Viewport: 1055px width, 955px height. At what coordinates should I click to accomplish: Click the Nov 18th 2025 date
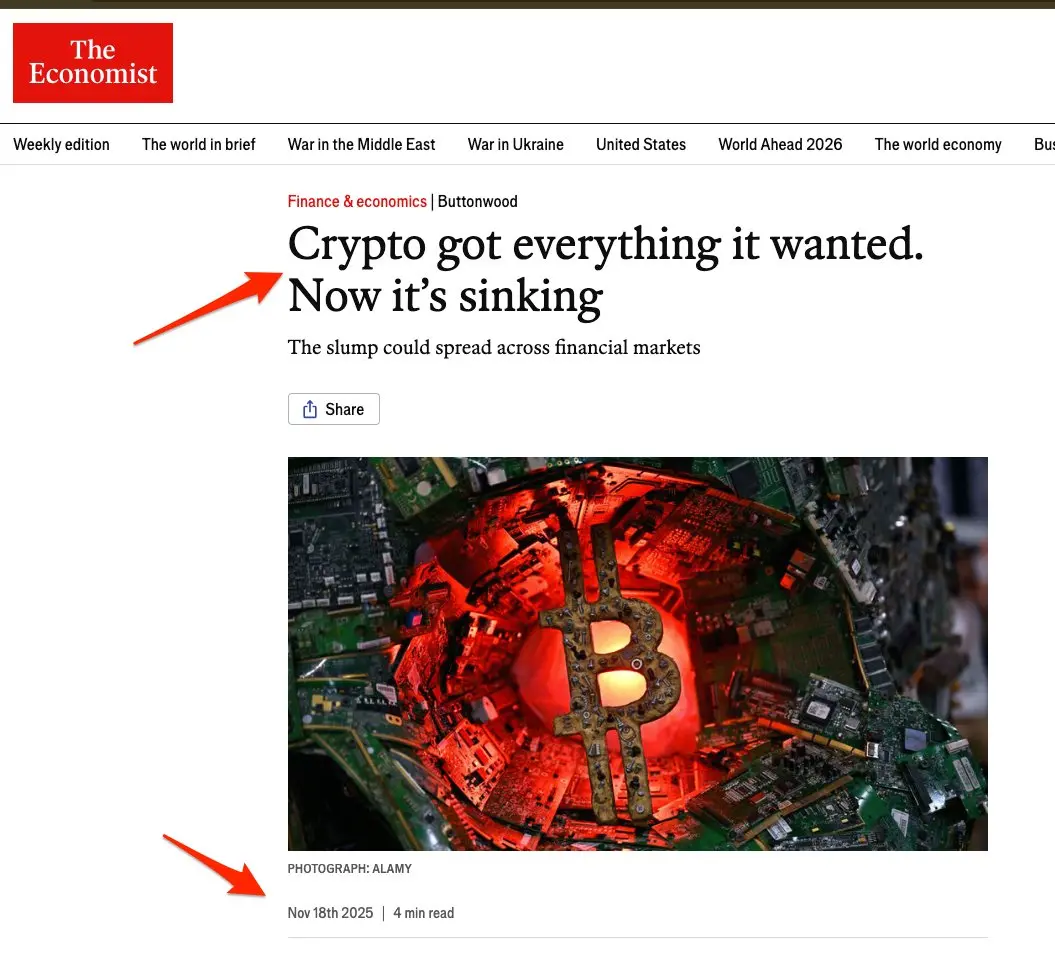pos(330,913)
